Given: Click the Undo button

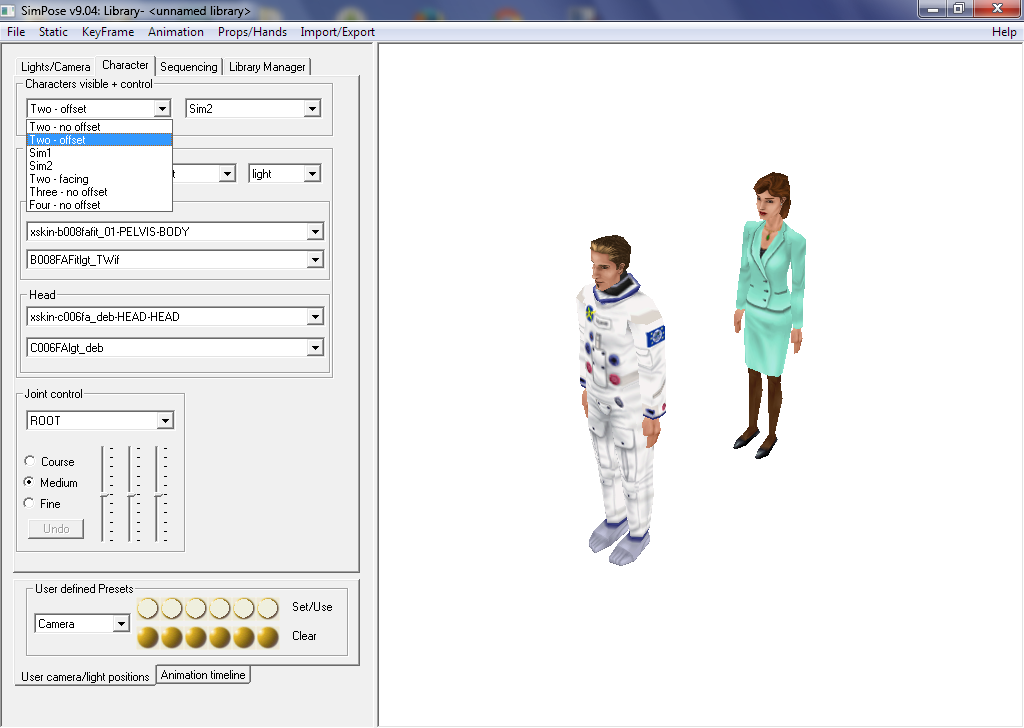Looking at the screenshot, I should (56, 529).
